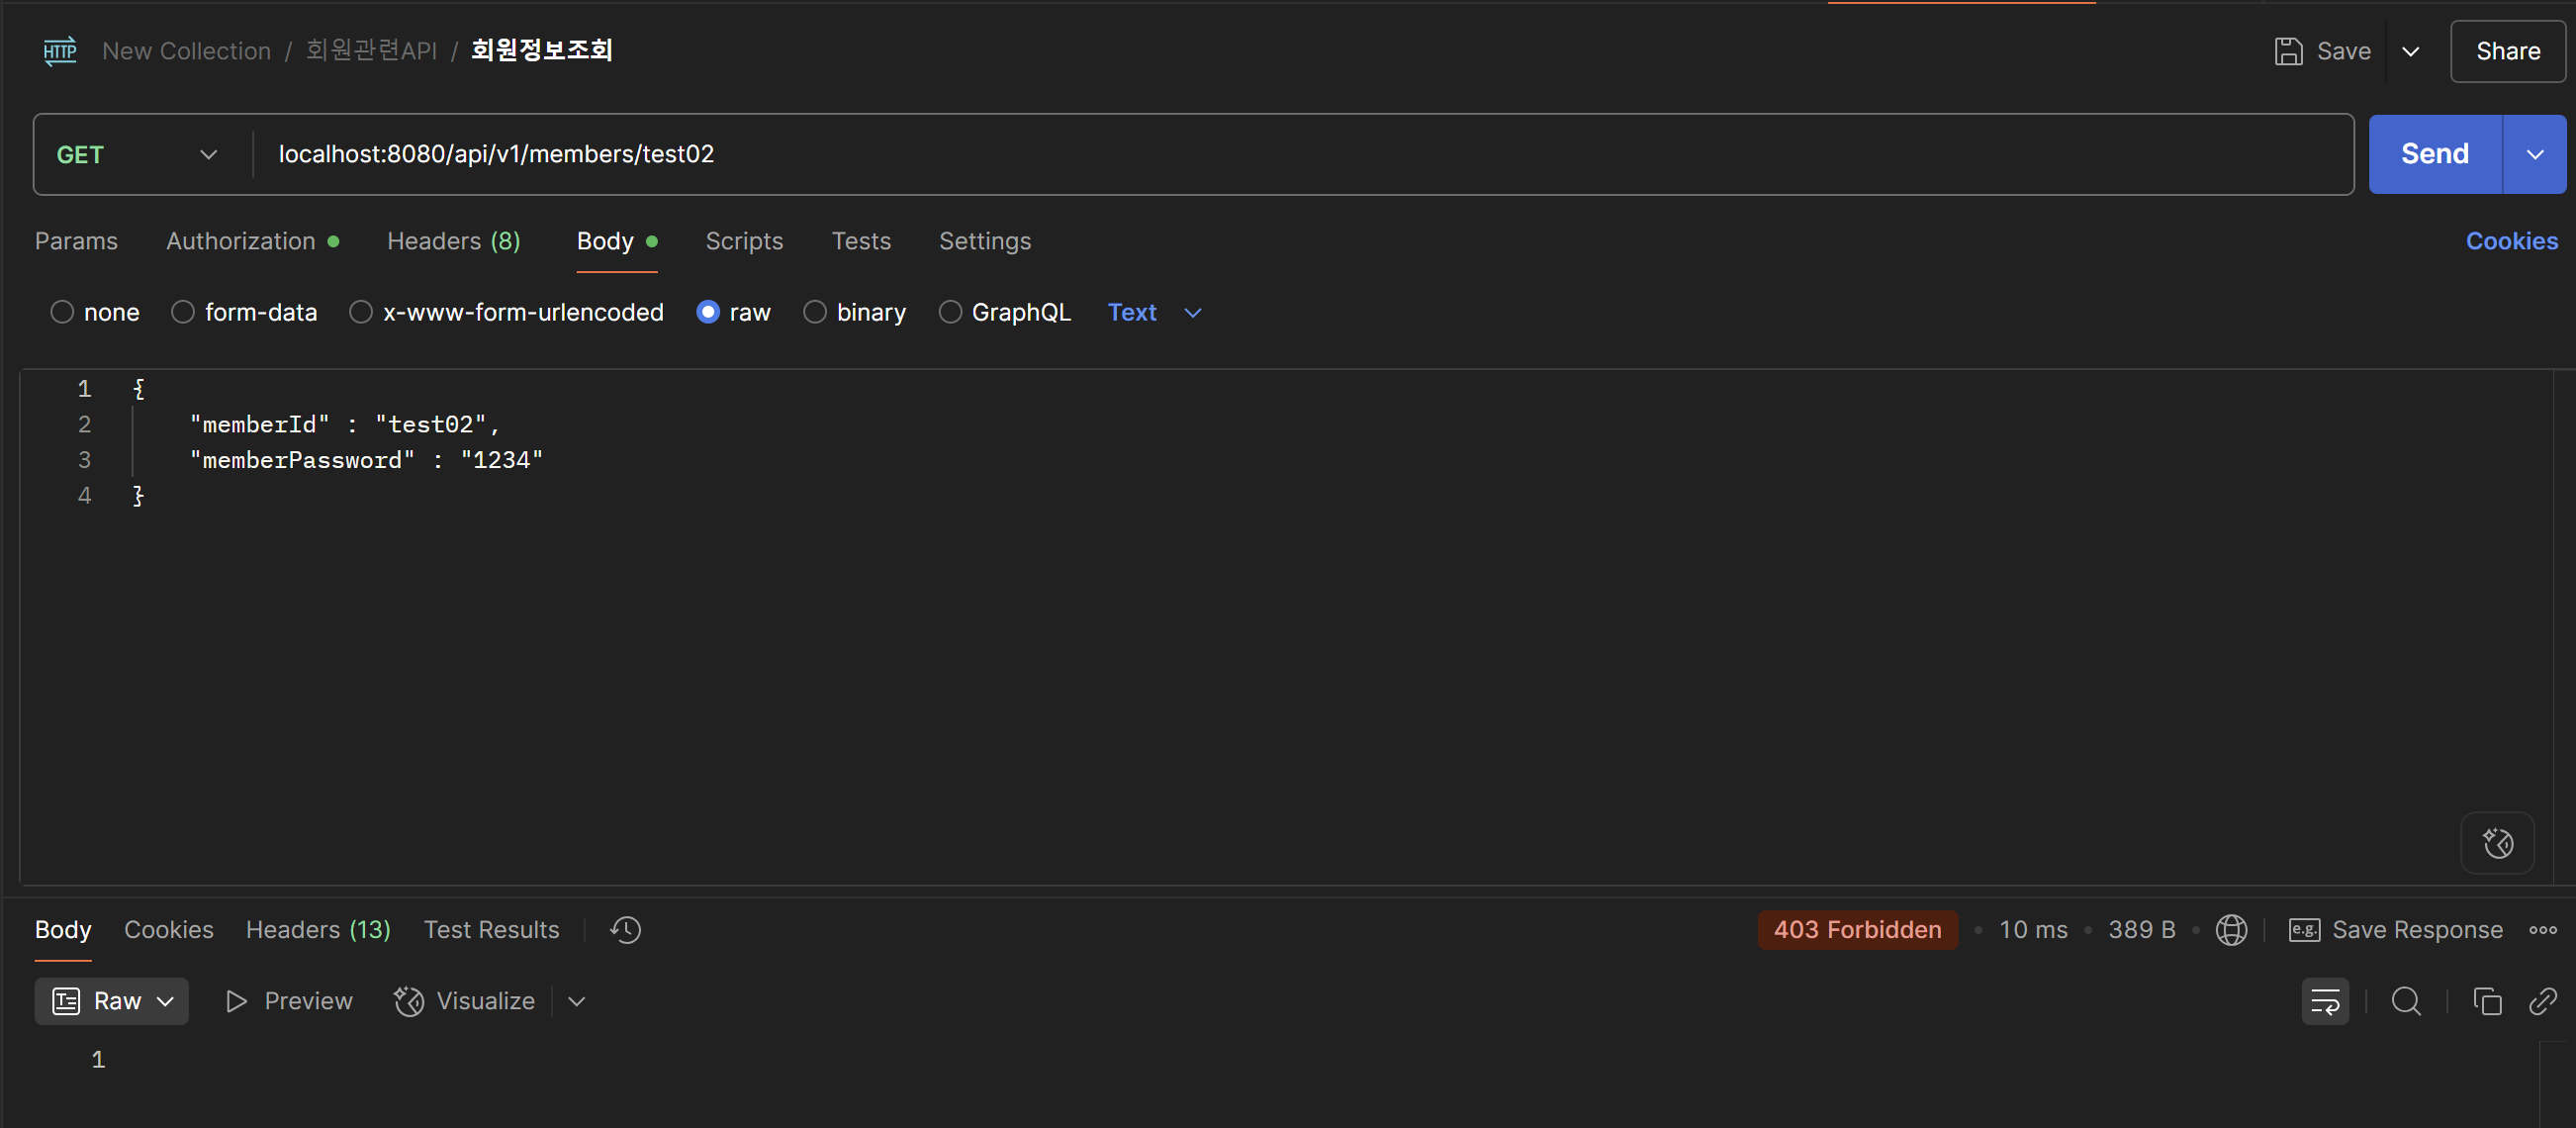
Task: Open the response Test Results tab
Action: click(x=491, y=930)
